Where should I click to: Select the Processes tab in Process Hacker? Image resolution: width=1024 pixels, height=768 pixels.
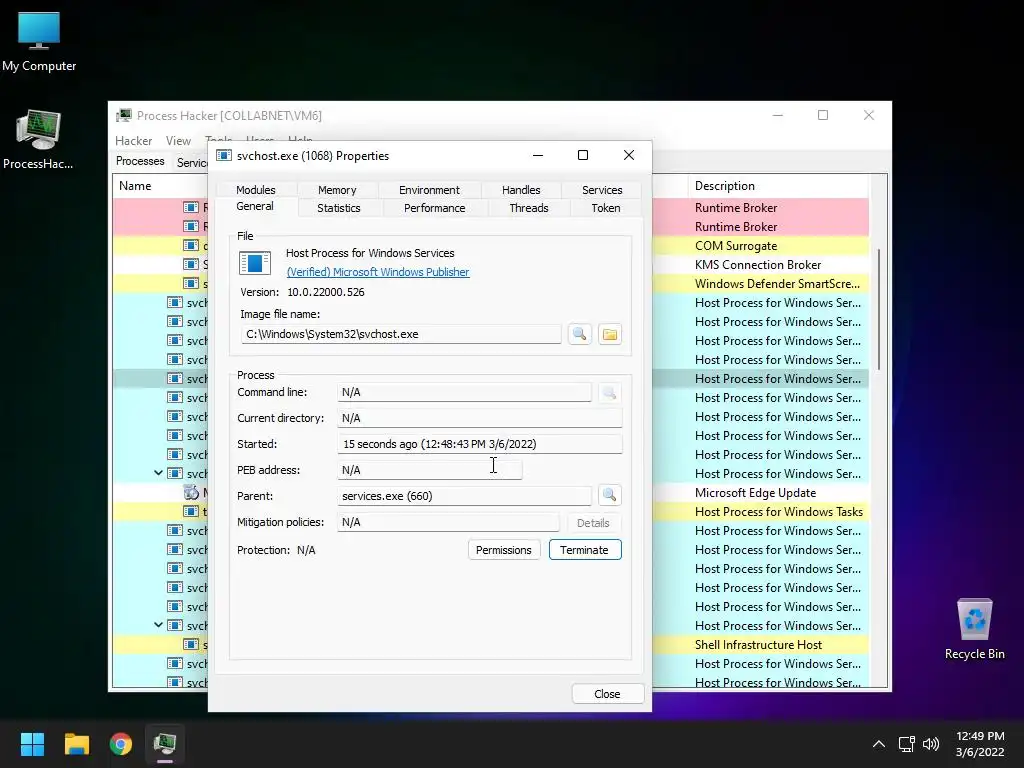tap(140, 161)
